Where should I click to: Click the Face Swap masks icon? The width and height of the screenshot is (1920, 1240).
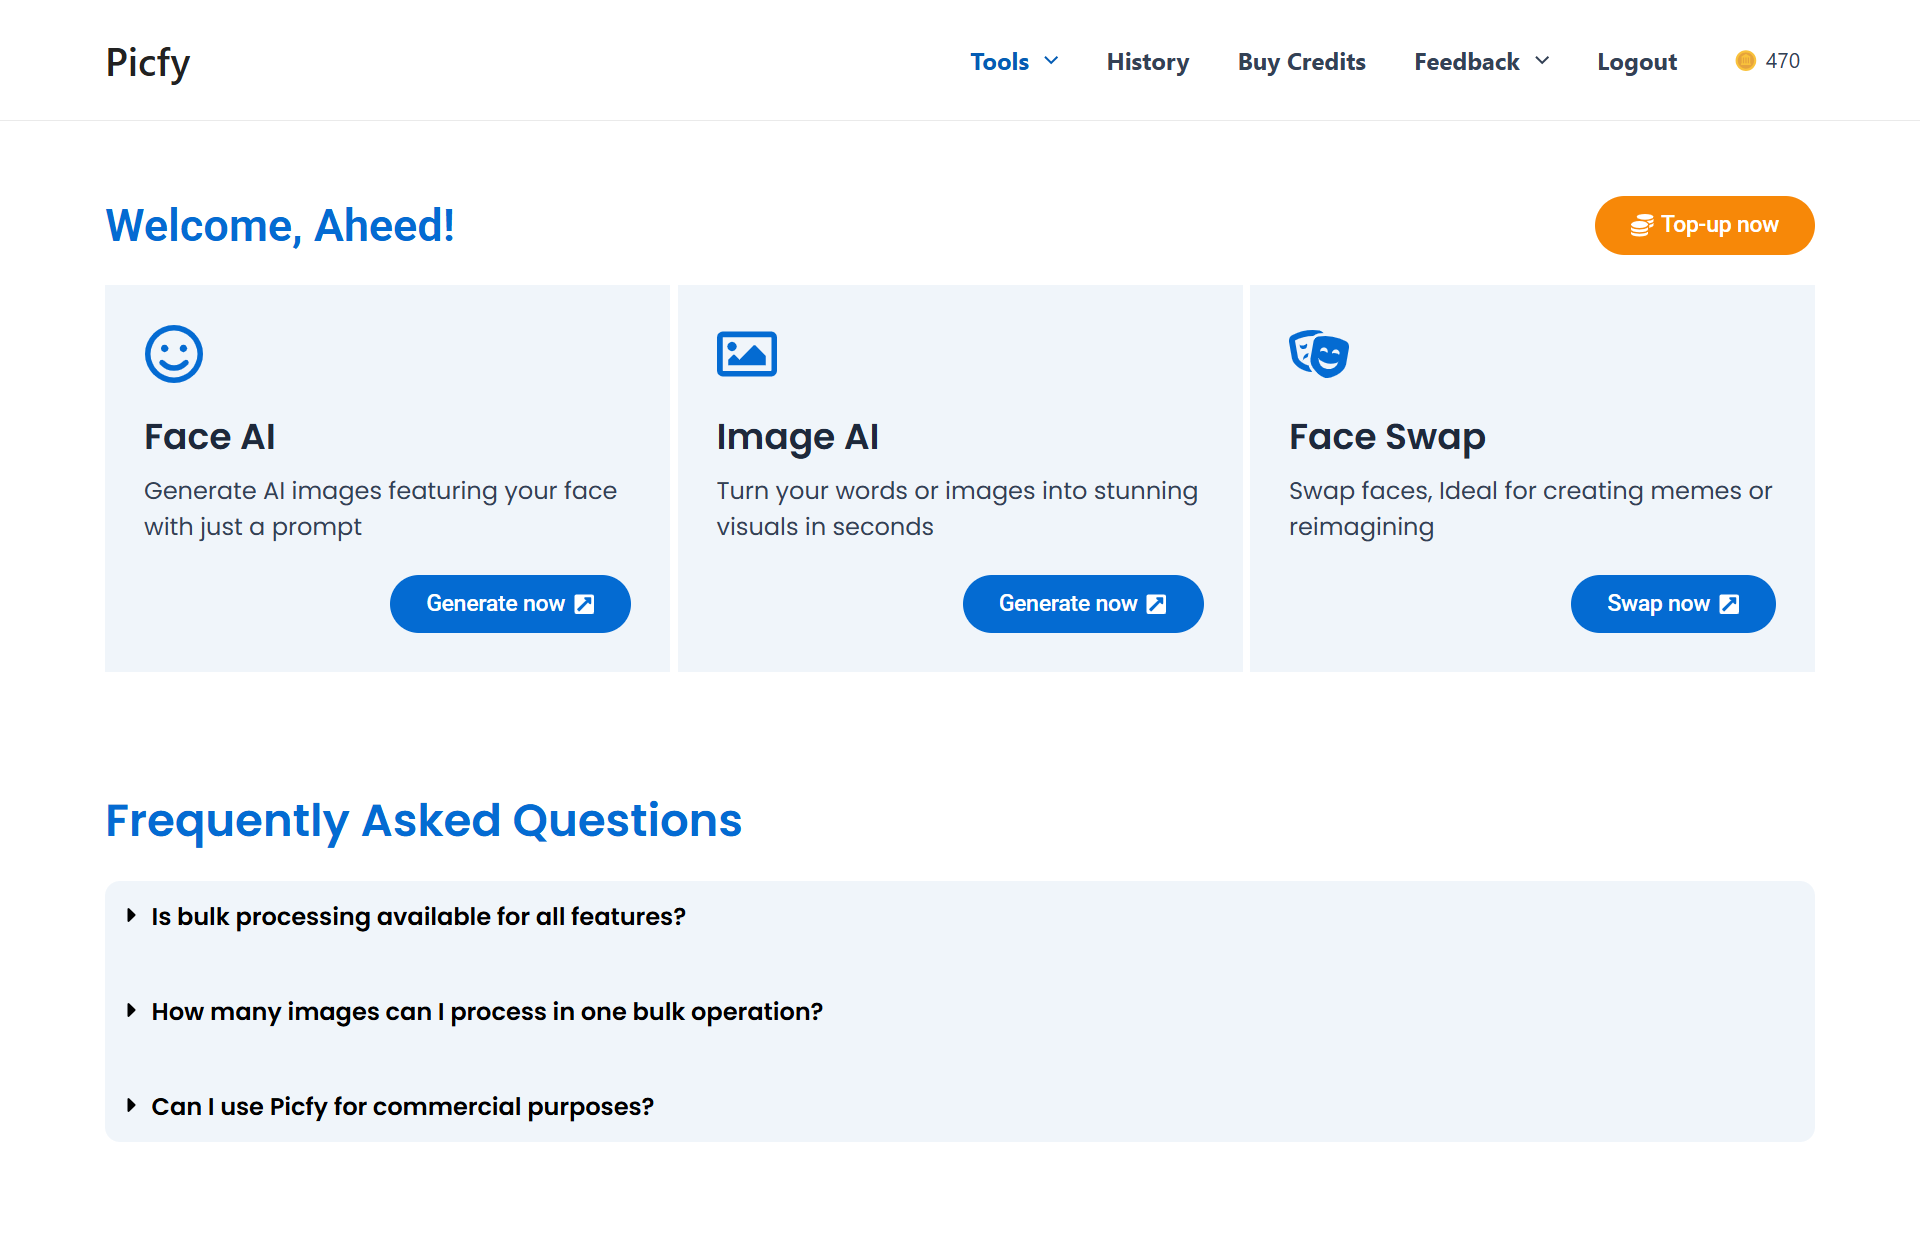[1318, 354]
